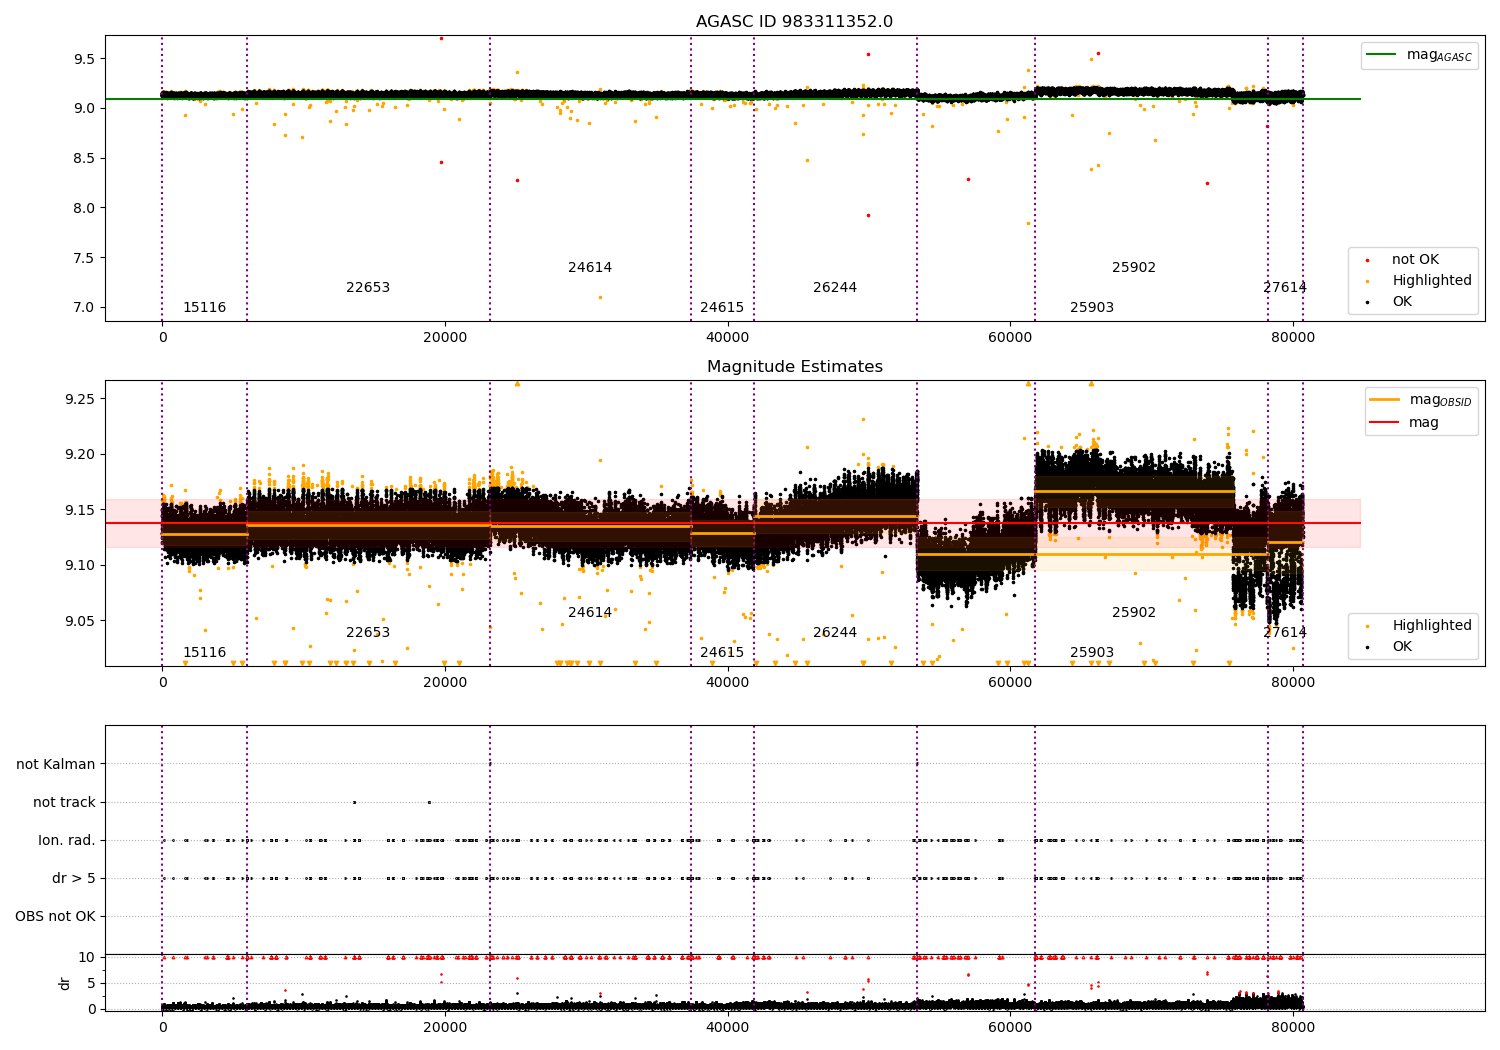1500x1050 pixels.
Task: Click obsid label 25903 in Magnitude Estimates plot
Action: click(1092, 653)
